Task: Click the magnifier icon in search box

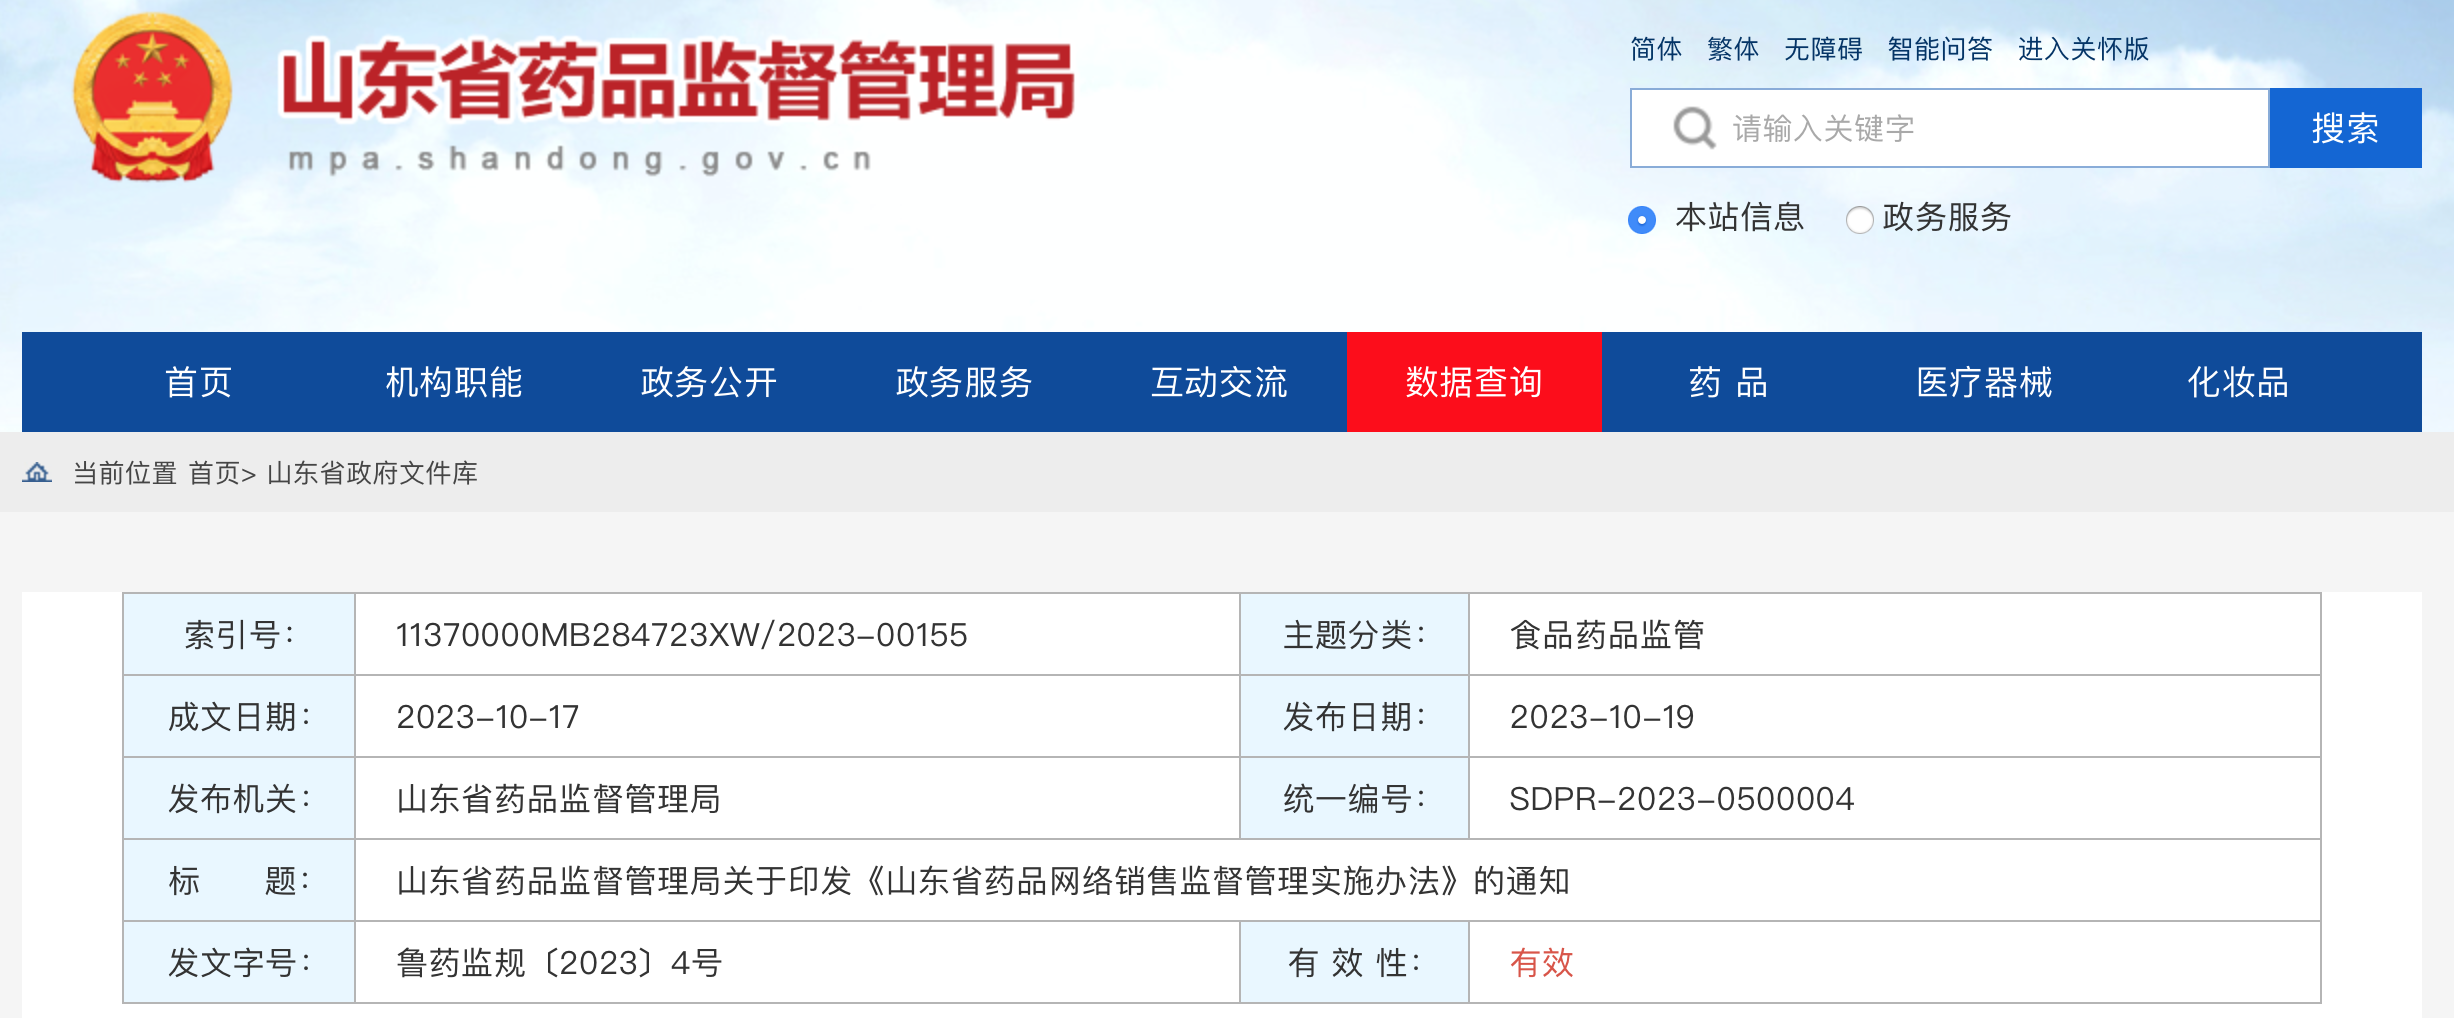Action: point(1694,128)
